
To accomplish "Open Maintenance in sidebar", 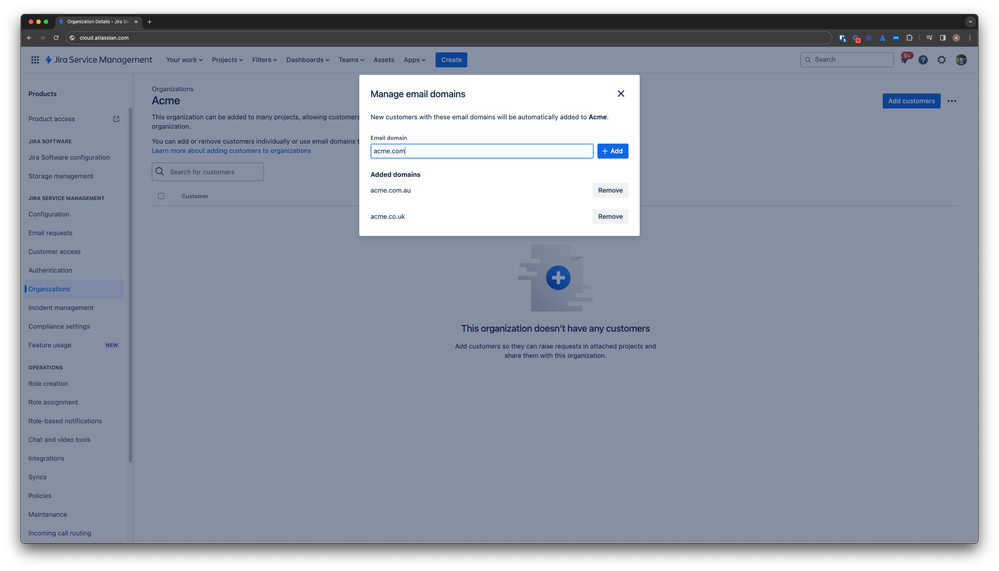I will 48,515.
